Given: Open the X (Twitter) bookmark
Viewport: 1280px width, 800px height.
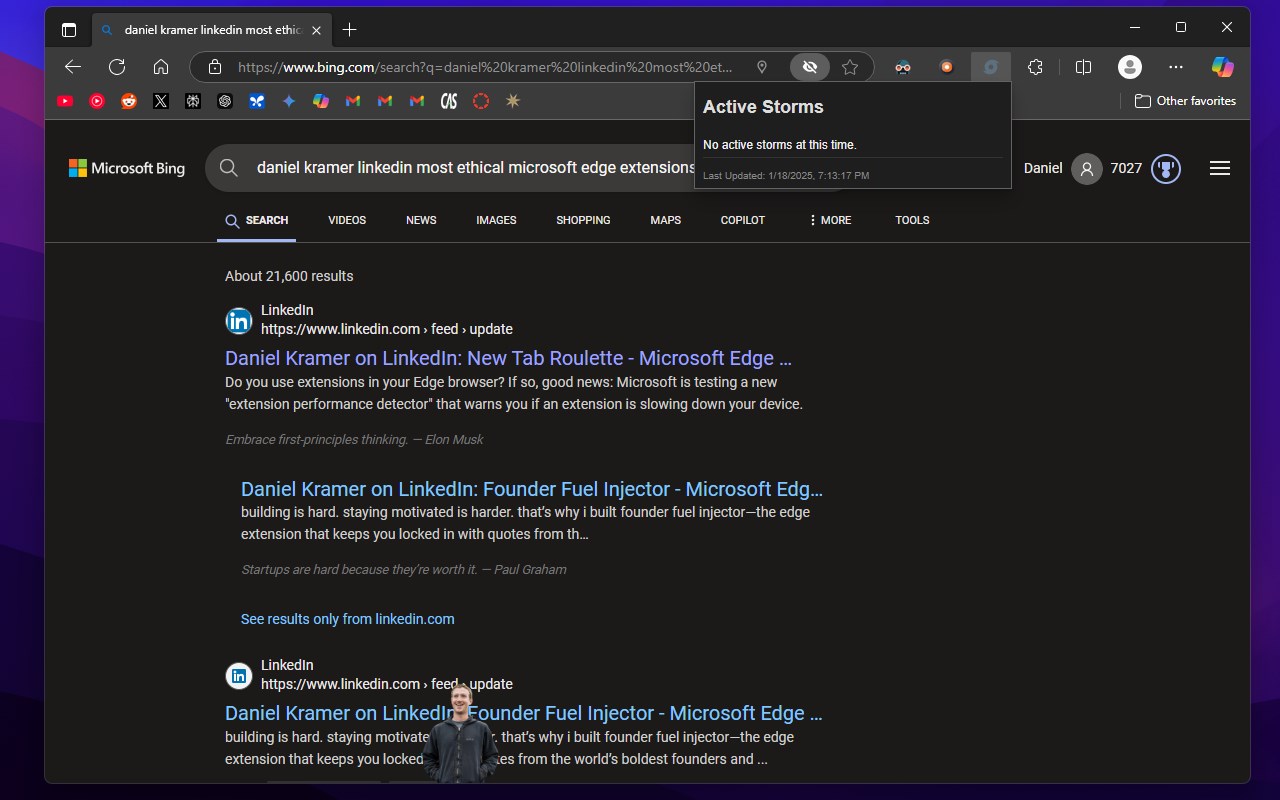Looking at the screenshot, I should 161,101.
